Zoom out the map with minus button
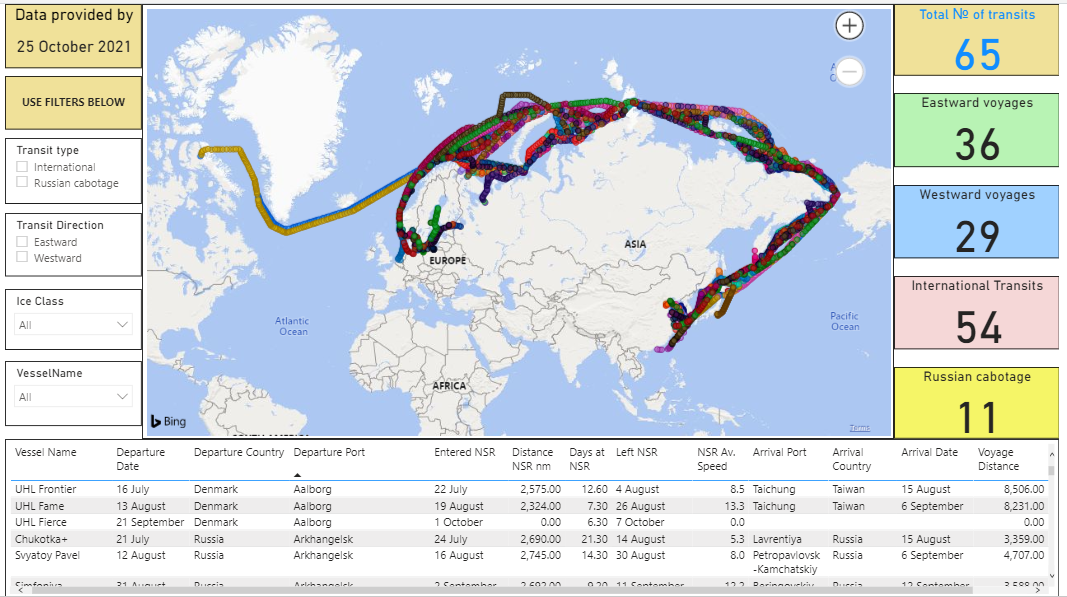The width and height of the screenshot is (1067, 597). [x=849, y=71]
